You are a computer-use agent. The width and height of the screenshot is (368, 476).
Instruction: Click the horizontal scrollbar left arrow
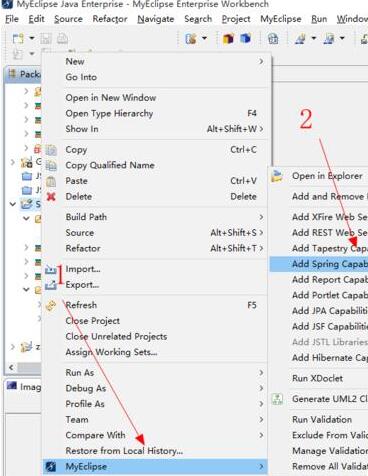11,367
